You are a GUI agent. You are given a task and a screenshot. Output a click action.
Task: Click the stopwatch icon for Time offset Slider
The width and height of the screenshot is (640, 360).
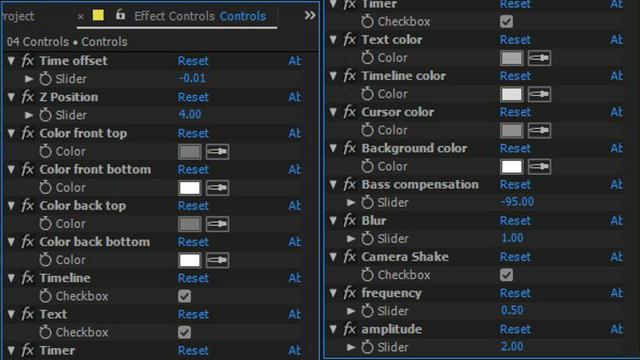click(45, 79)
